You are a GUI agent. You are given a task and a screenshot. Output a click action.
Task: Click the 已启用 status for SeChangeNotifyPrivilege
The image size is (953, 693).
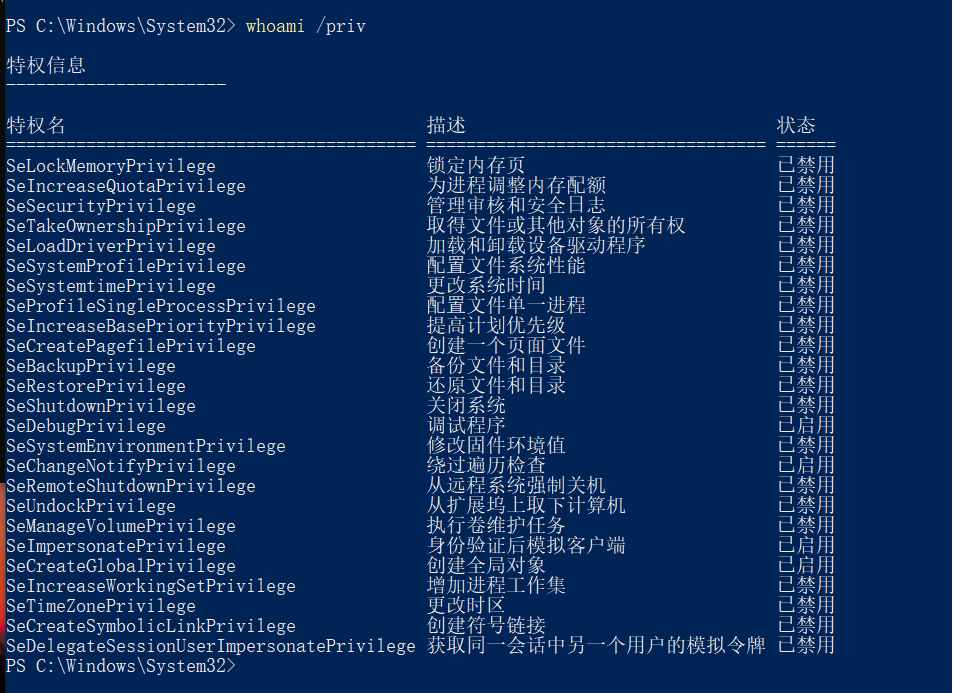(806, 466)
